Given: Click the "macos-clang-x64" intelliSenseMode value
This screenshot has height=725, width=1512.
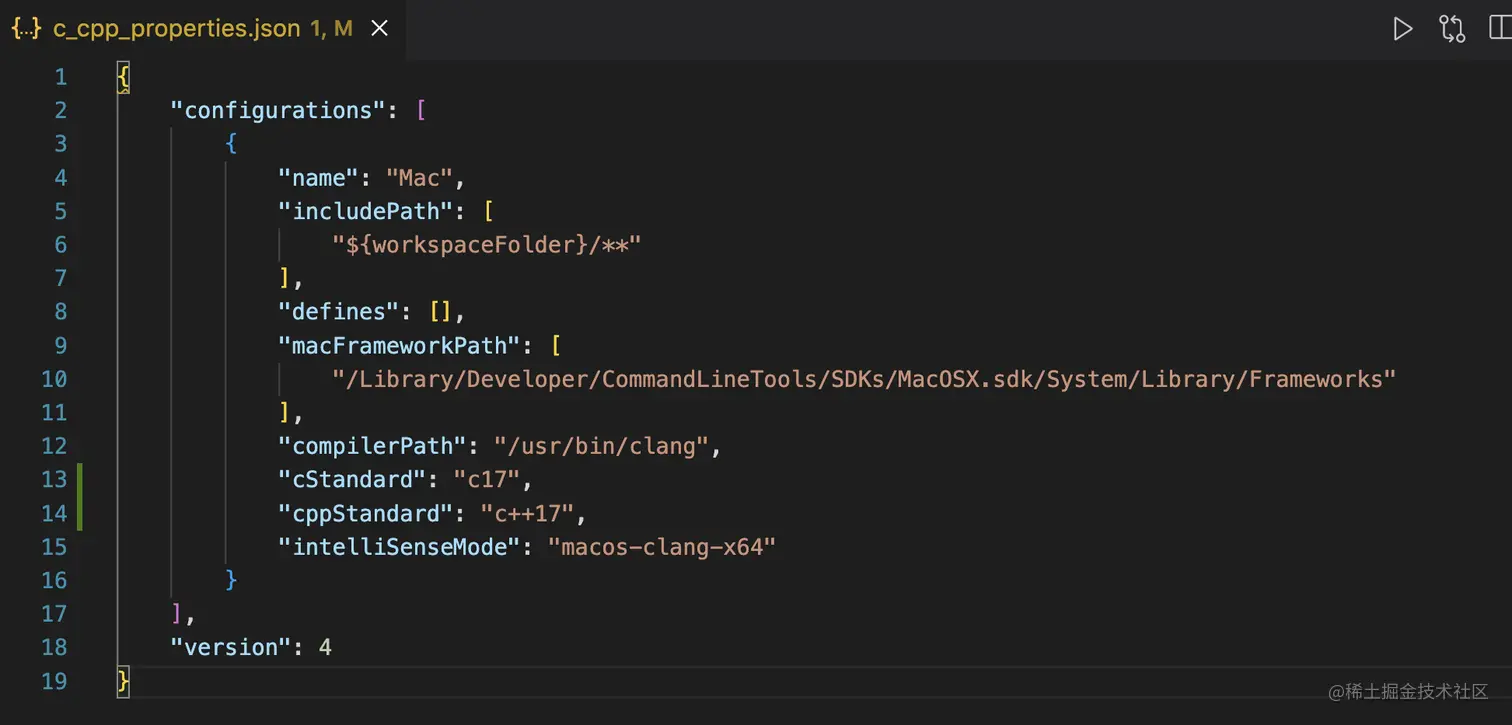Looking at the screenshot, I should [x=661, y=547].
